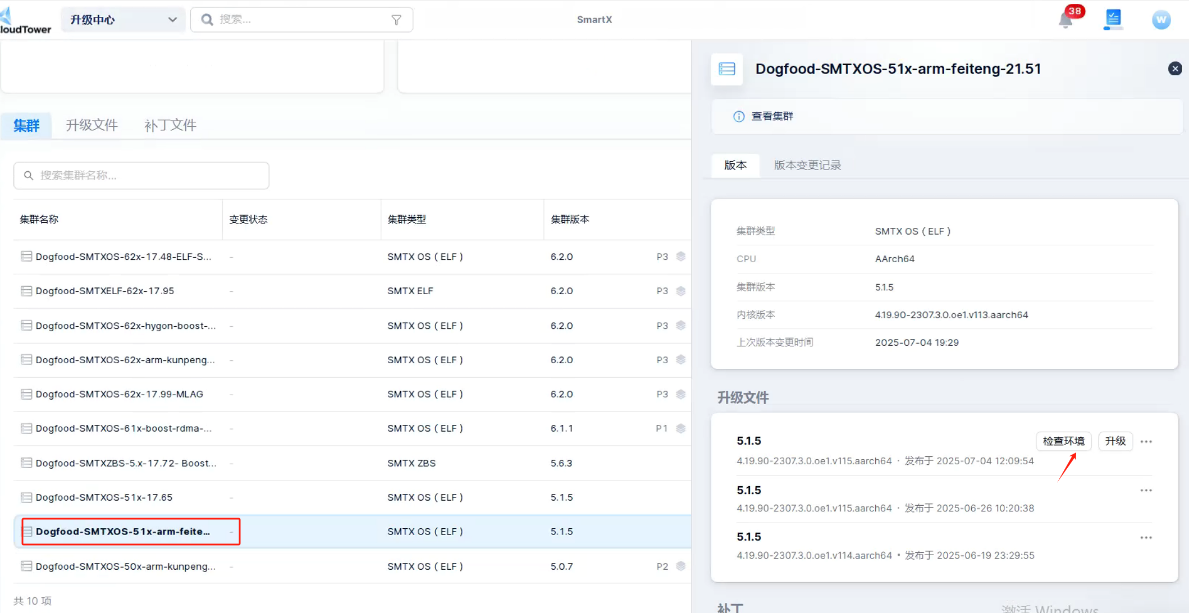This screenshot has height=613, width=1189.
Task: Open more options for 2025-06-19 upgrade file
Action: [x=1146, y=538]
